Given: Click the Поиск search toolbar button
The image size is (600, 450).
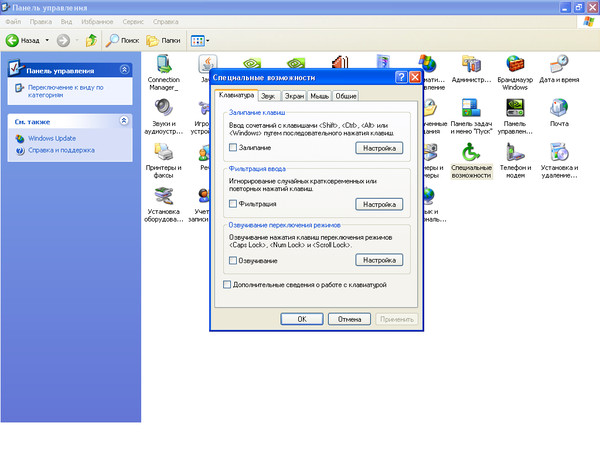Looking at the screenshot, I should click(122, 40).
